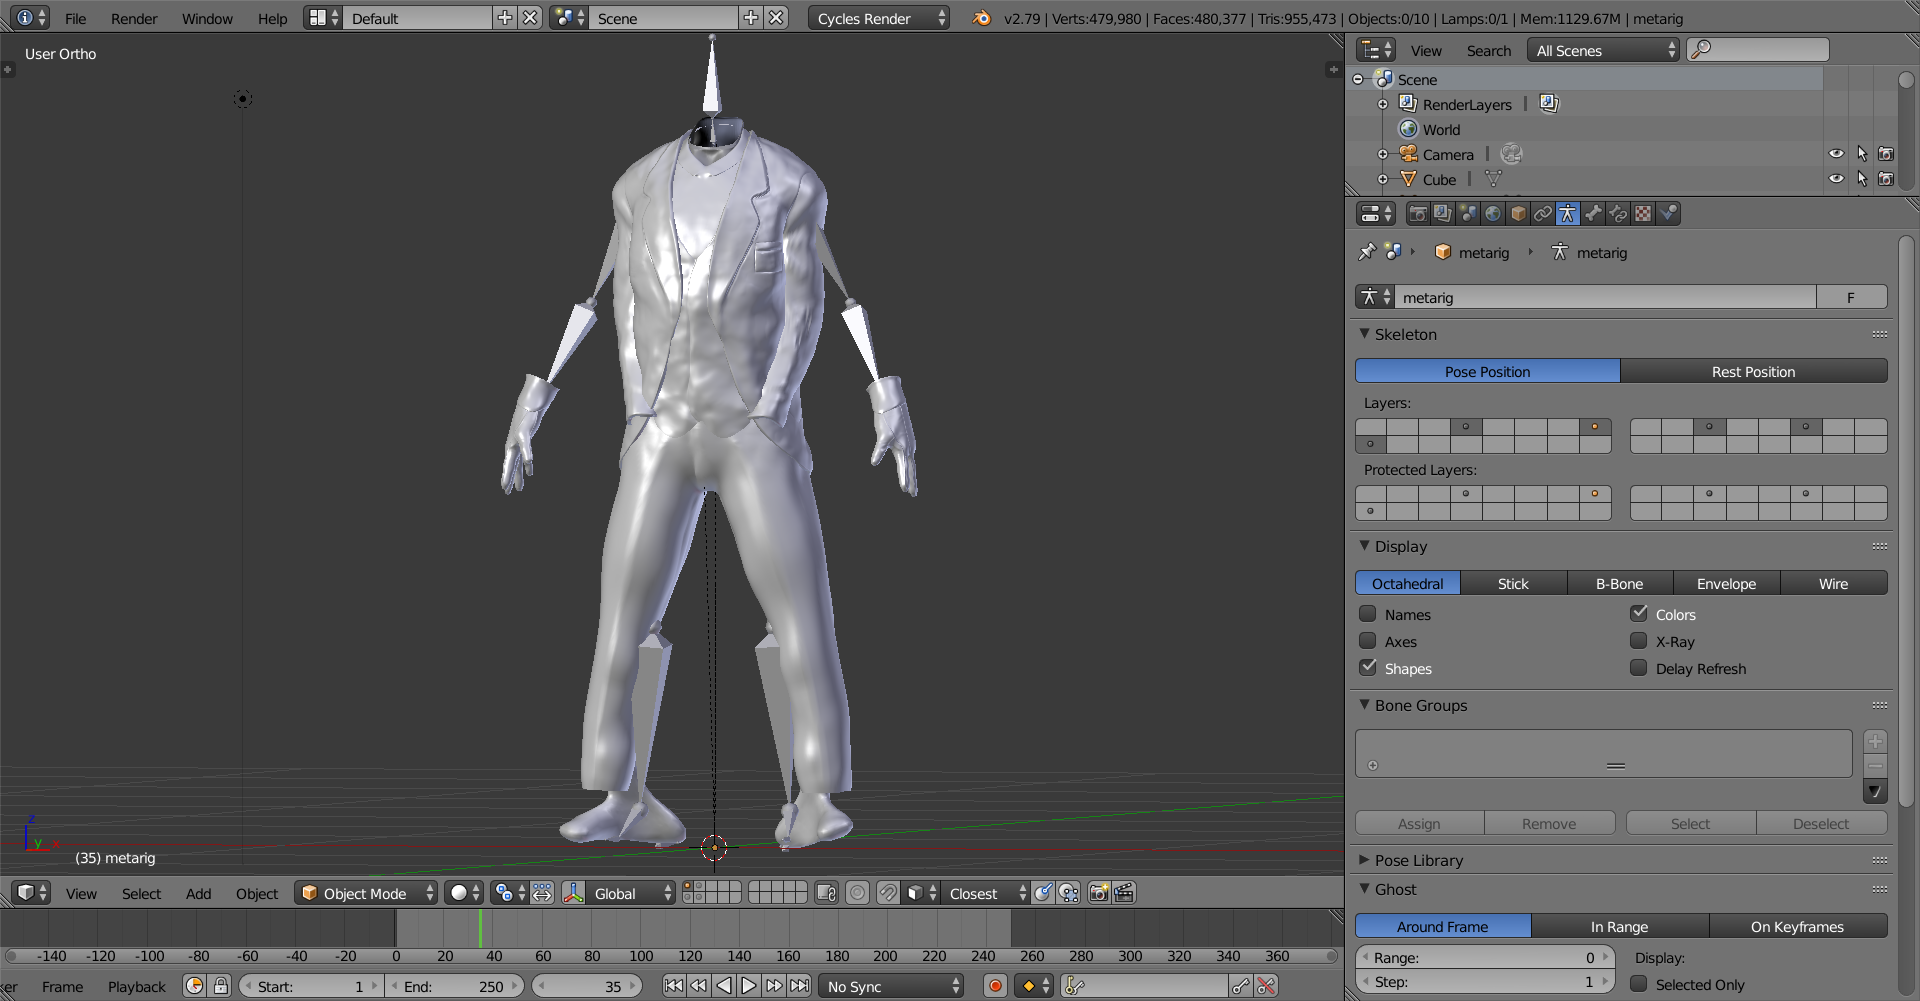Open Bone Constraints properties tab
This screenshot has width=1920, height=1001.
(1618, 214)
